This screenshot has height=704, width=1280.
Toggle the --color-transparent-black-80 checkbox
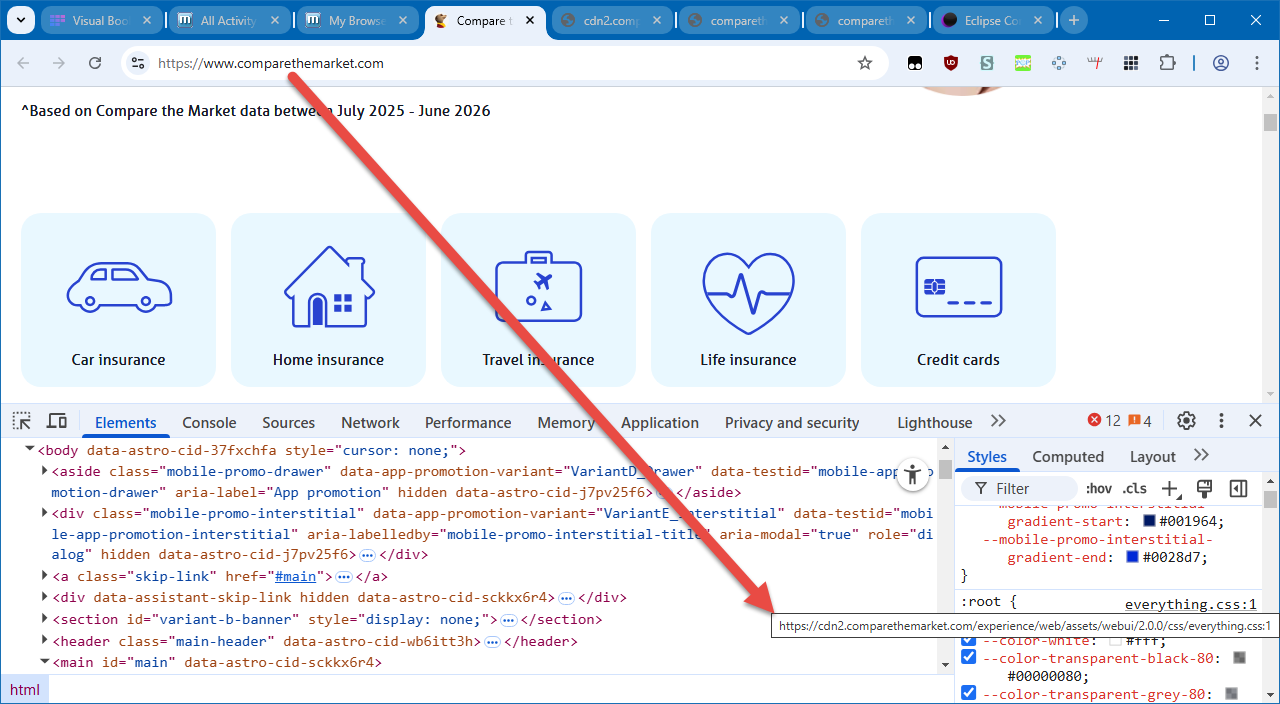(x=968, y=657)
